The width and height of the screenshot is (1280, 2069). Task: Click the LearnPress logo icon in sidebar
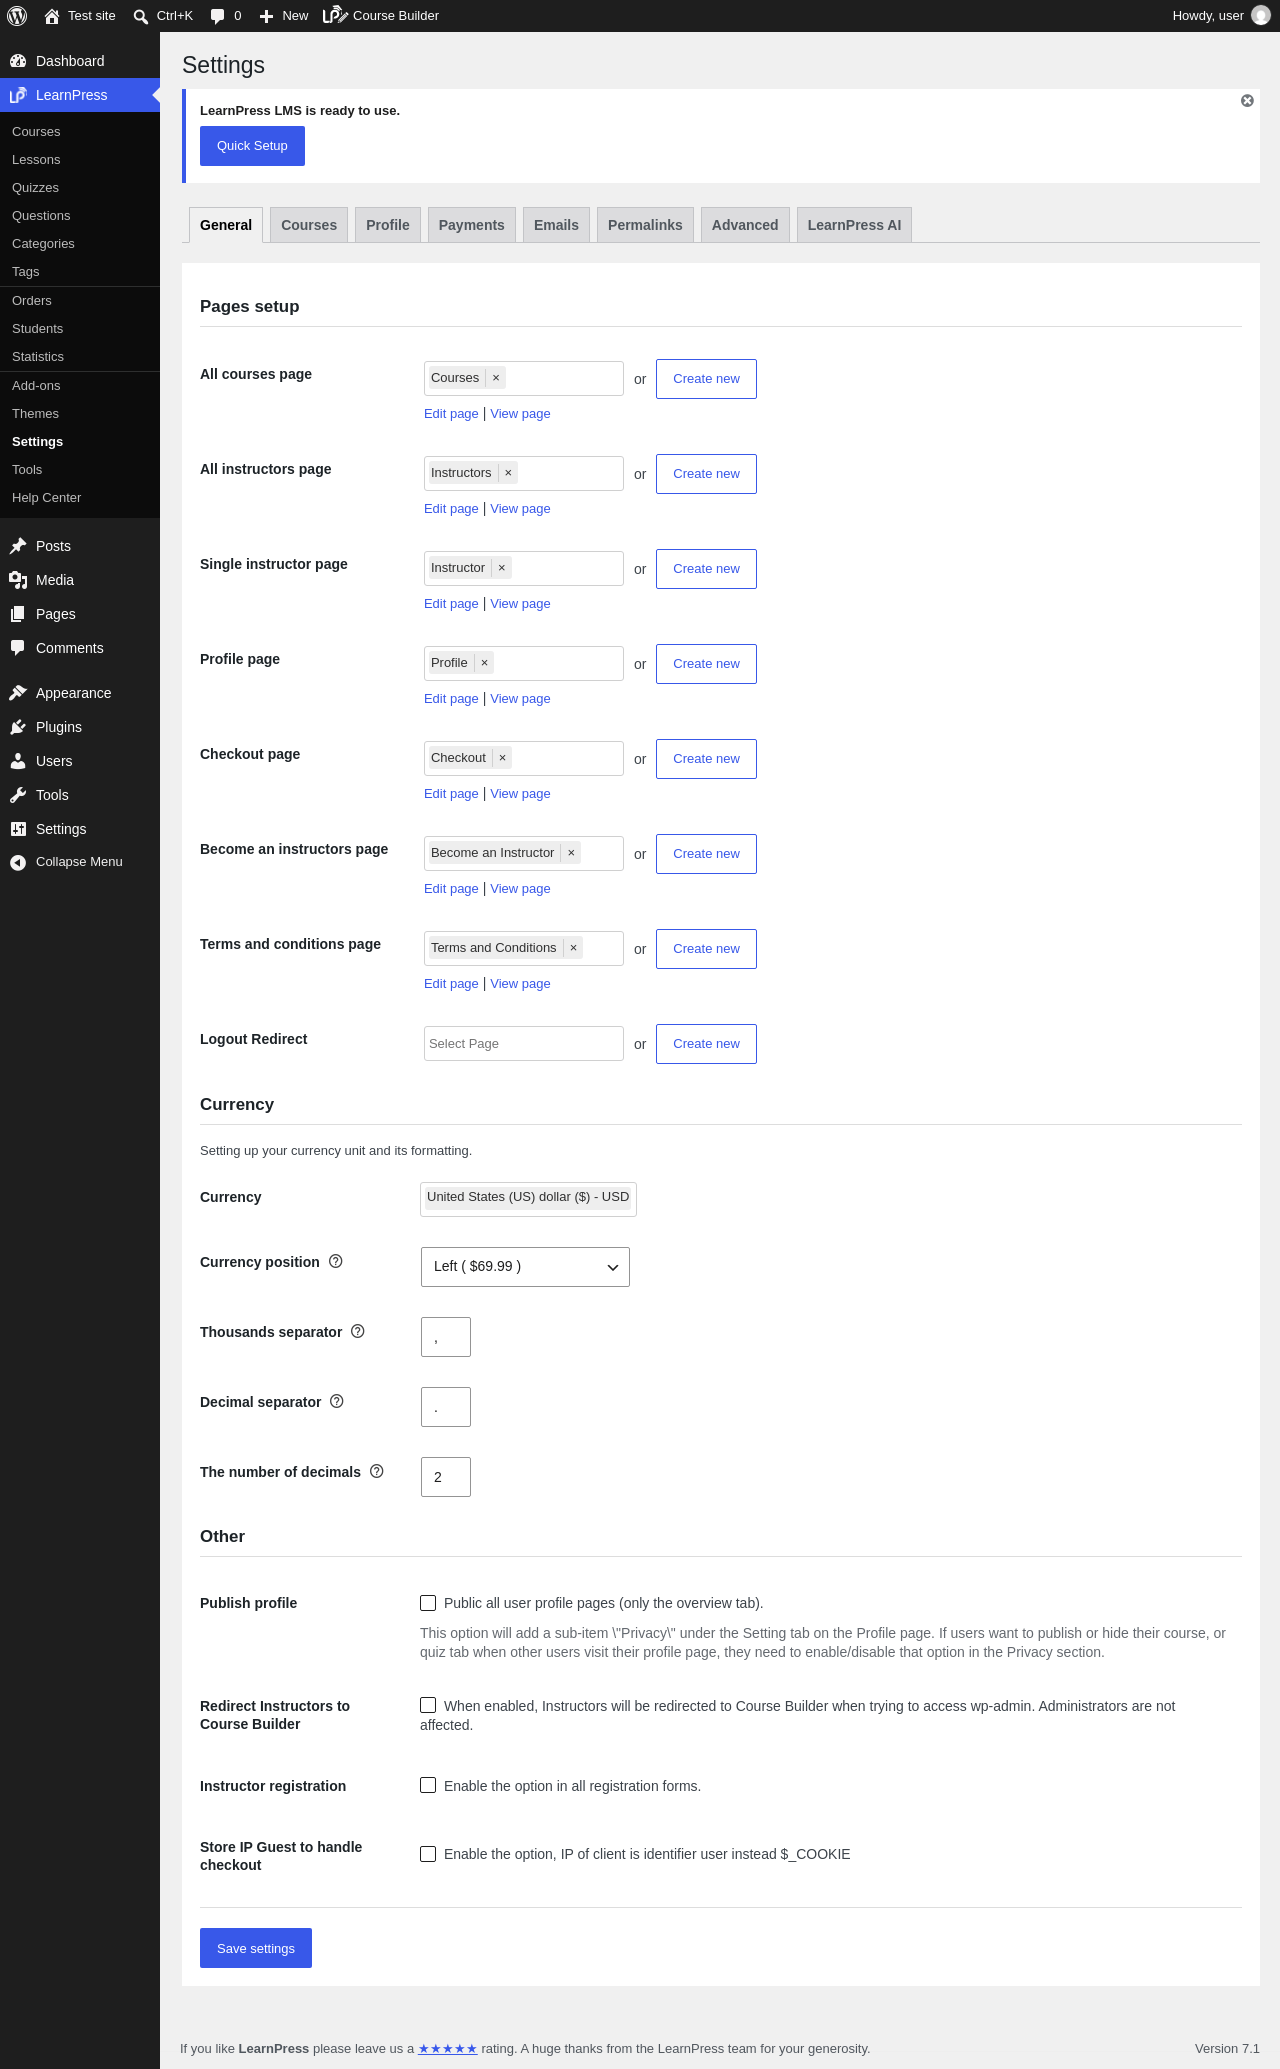pos(18,95)
